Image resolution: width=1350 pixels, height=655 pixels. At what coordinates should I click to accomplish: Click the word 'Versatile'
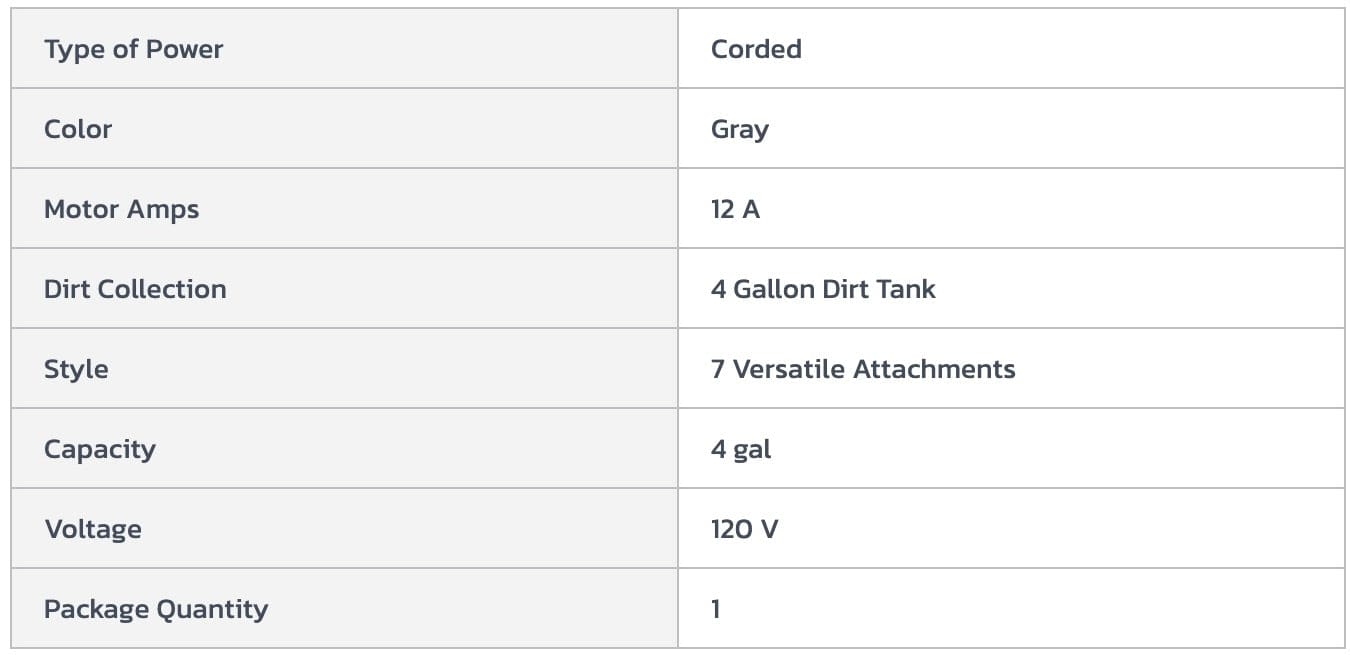[x=789, y=369]
